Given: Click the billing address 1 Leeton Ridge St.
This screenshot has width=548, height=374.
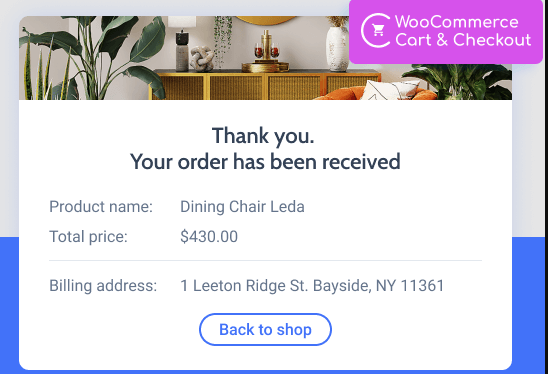Looking at the screenshot, I should (x=312, y=286).
